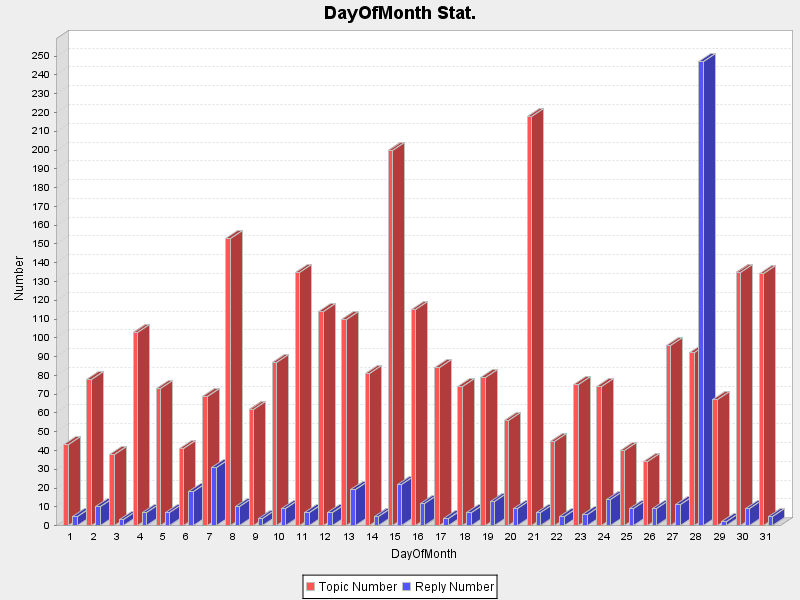The image size is (800, 600).
Task: Click the blue Reply Number legend swatch
Action: [406, 587]
